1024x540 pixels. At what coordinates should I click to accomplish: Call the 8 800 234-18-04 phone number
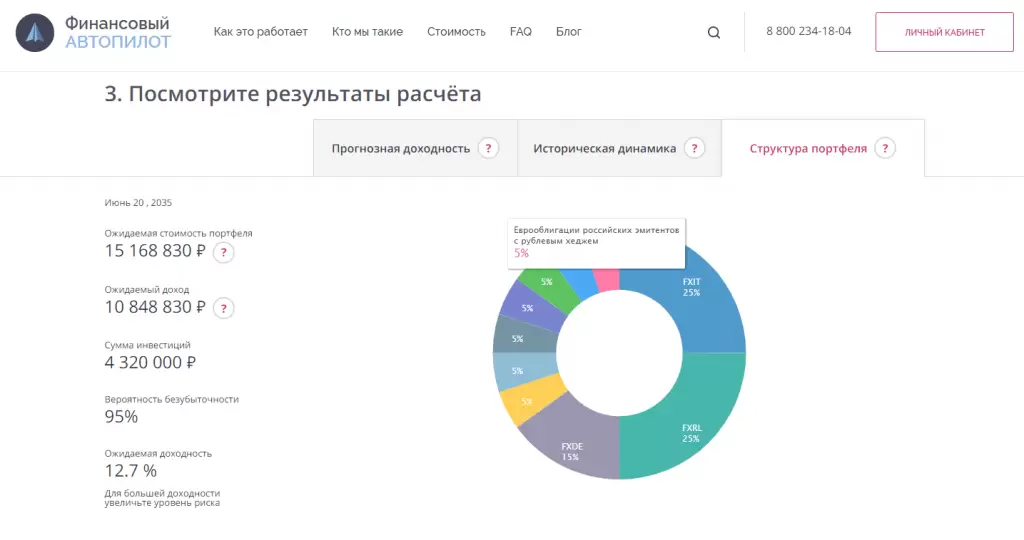[x=809, y=31]
